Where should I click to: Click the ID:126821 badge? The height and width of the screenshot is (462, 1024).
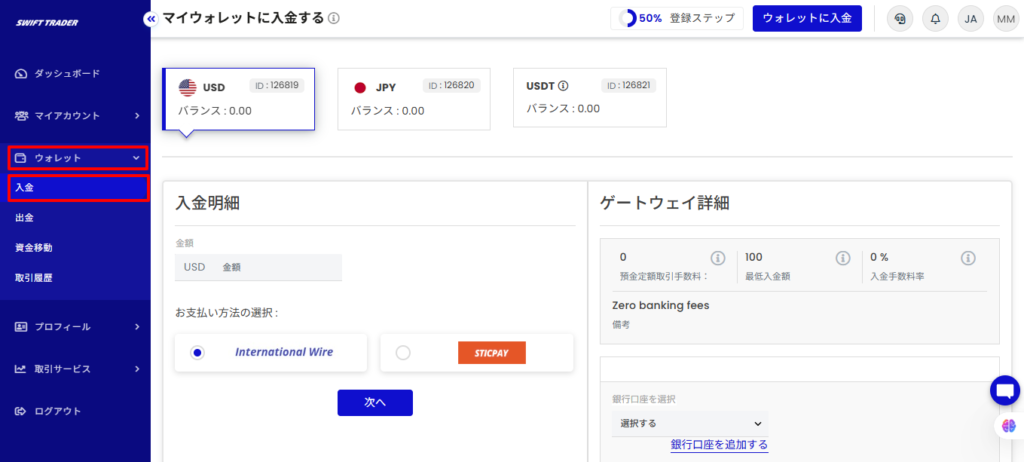628,86
